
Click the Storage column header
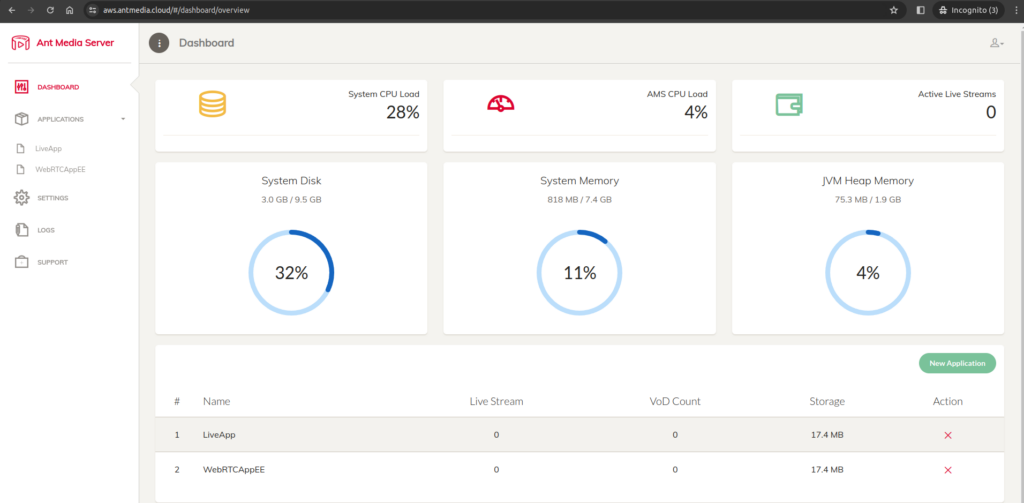click(827, 401)
